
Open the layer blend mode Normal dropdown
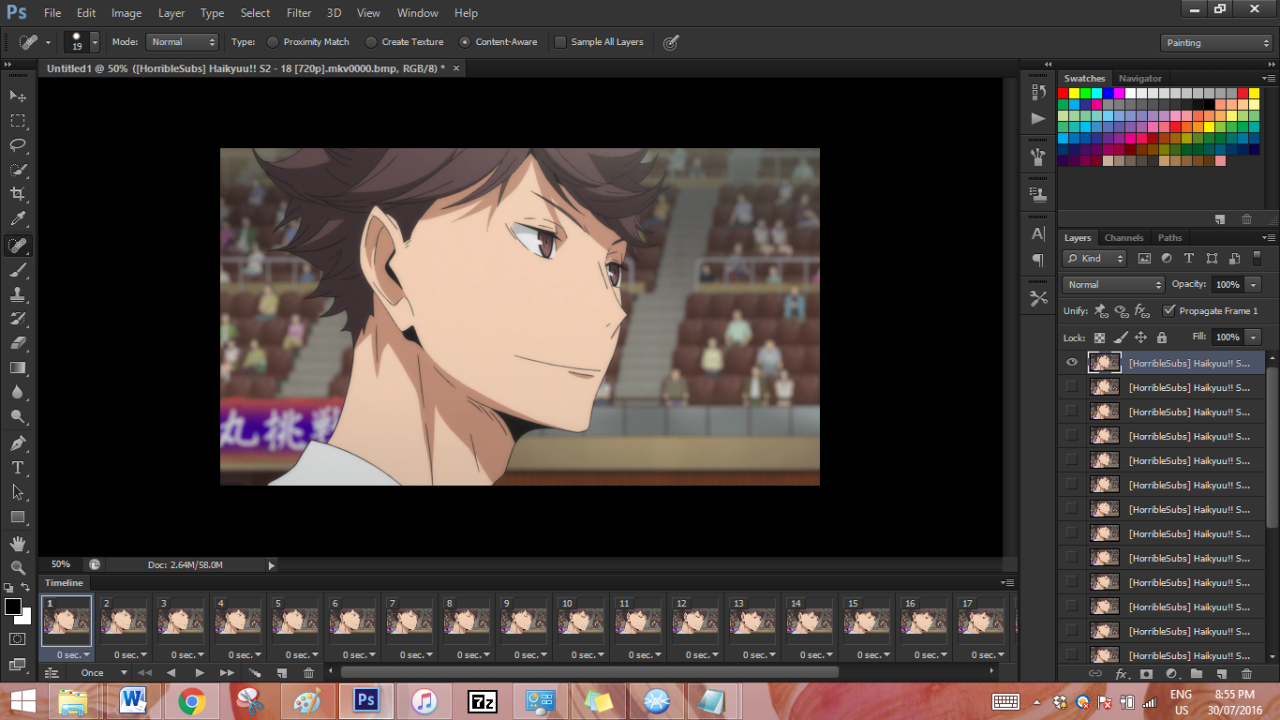1114,285
